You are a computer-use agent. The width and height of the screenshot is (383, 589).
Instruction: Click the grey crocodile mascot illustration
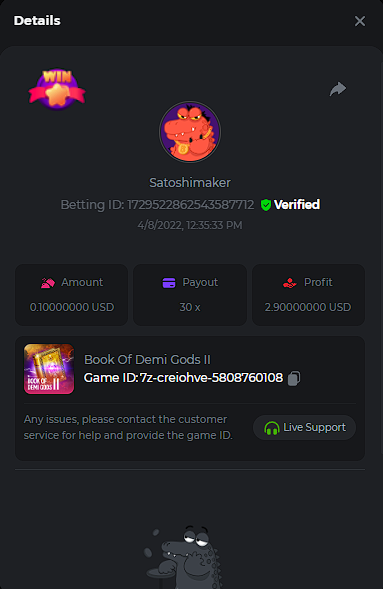click(184, 557)
